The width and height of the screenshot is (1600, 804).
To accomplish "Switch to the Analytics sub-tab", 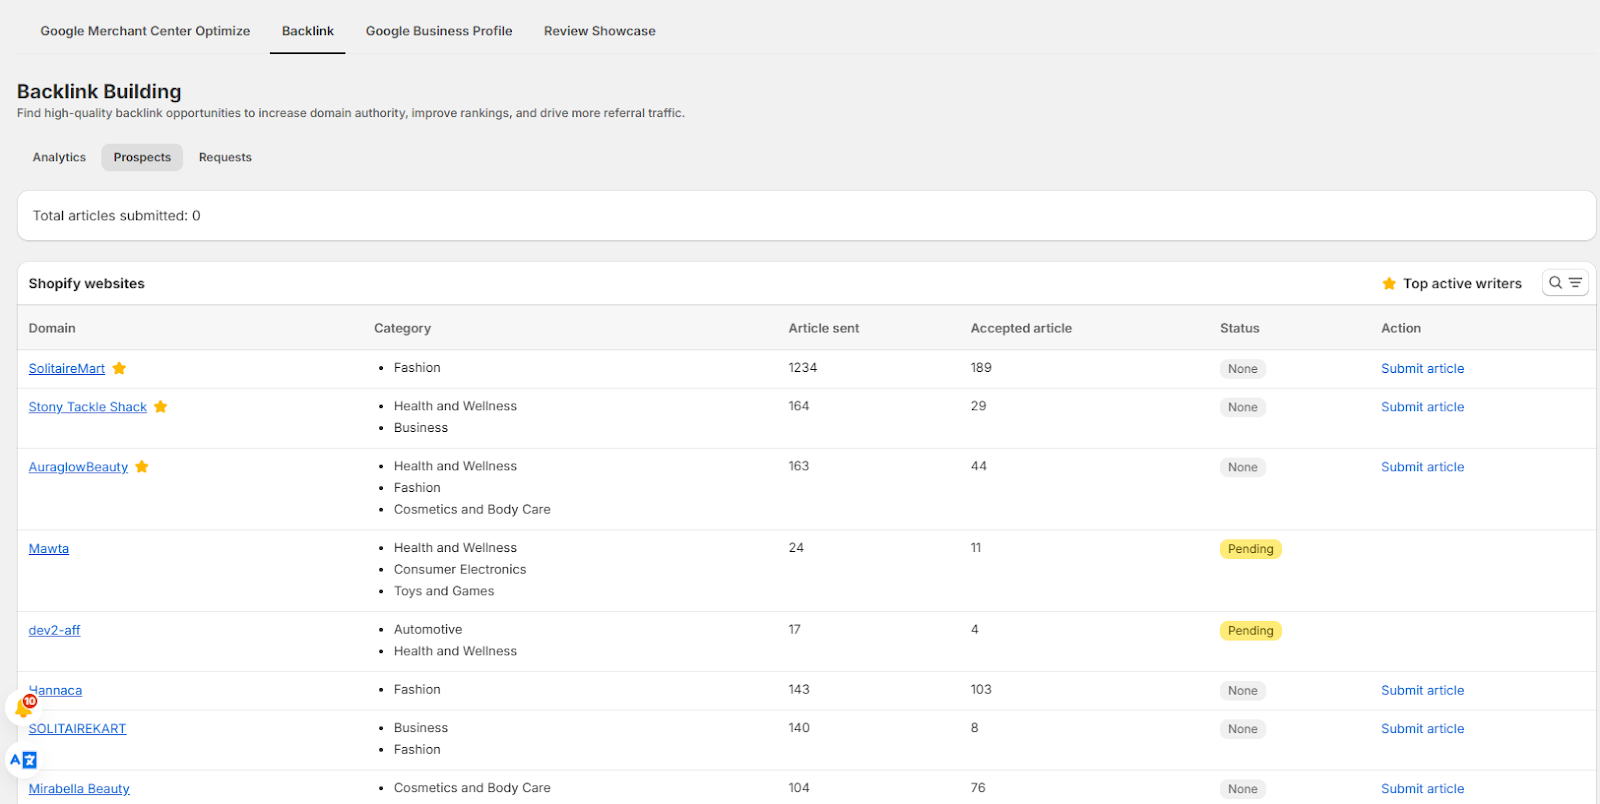I will coord(59,157).
